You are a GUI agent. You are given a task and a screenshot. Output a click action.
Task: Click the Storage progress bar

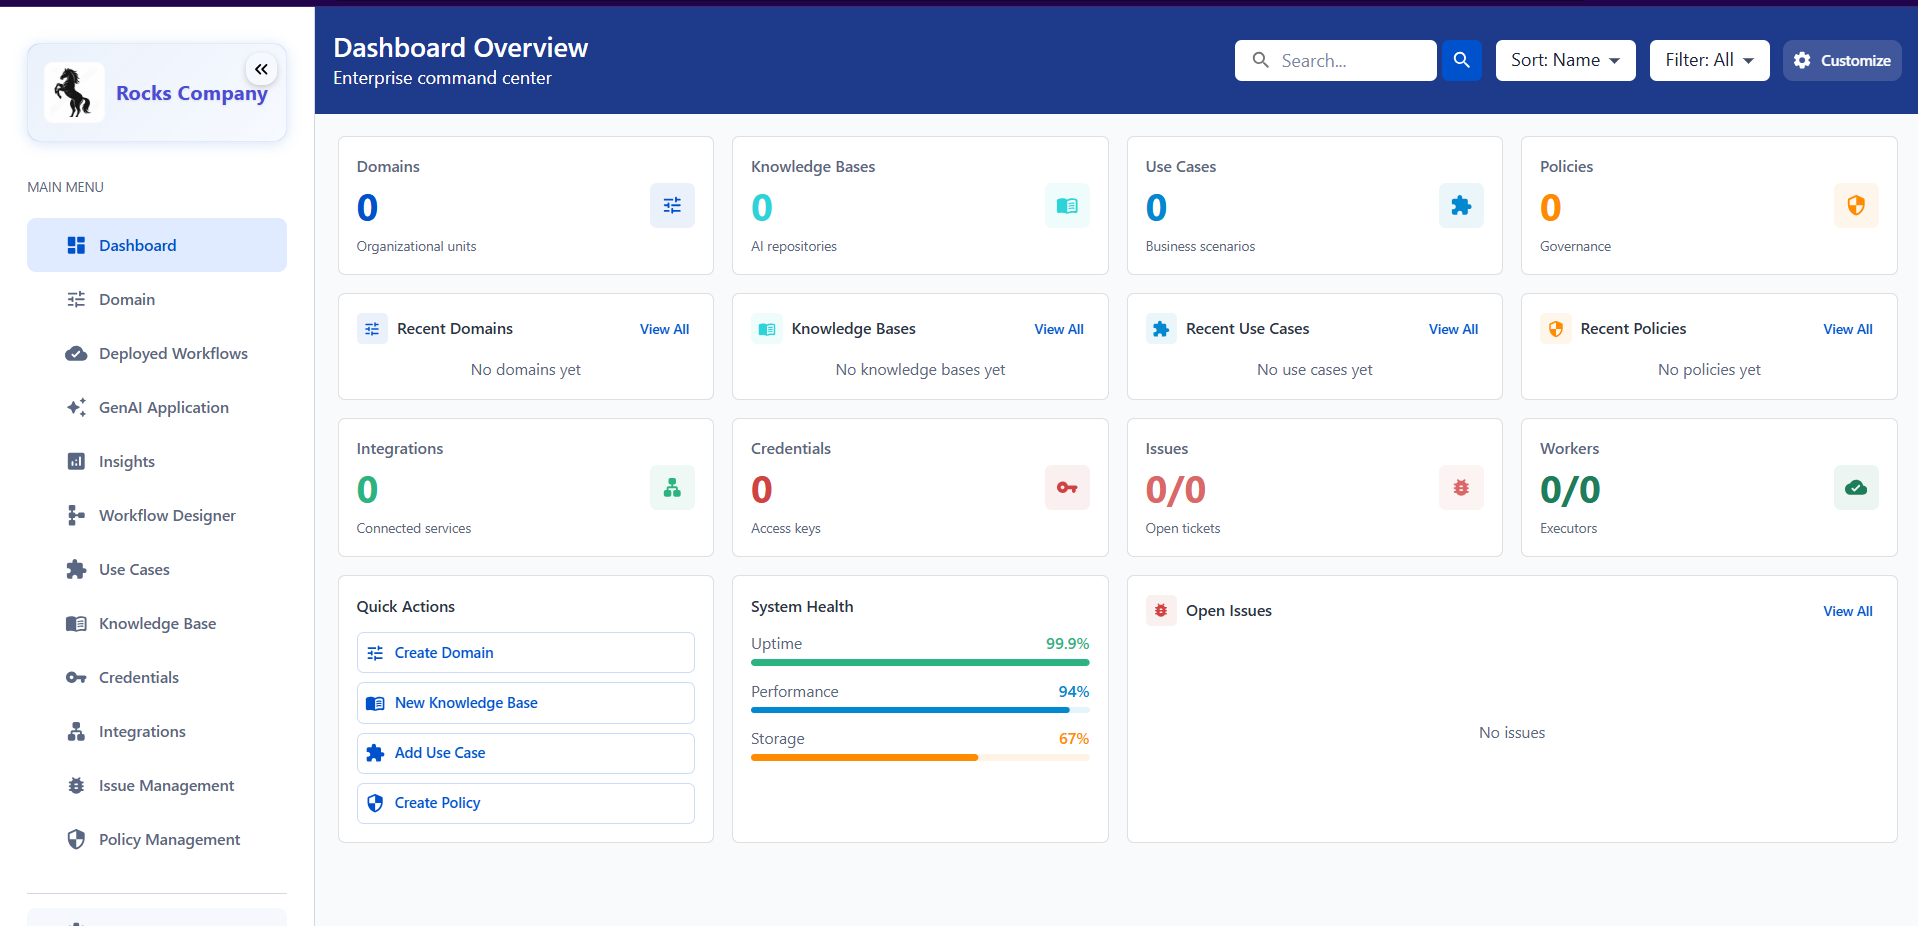tap(919, 757)
